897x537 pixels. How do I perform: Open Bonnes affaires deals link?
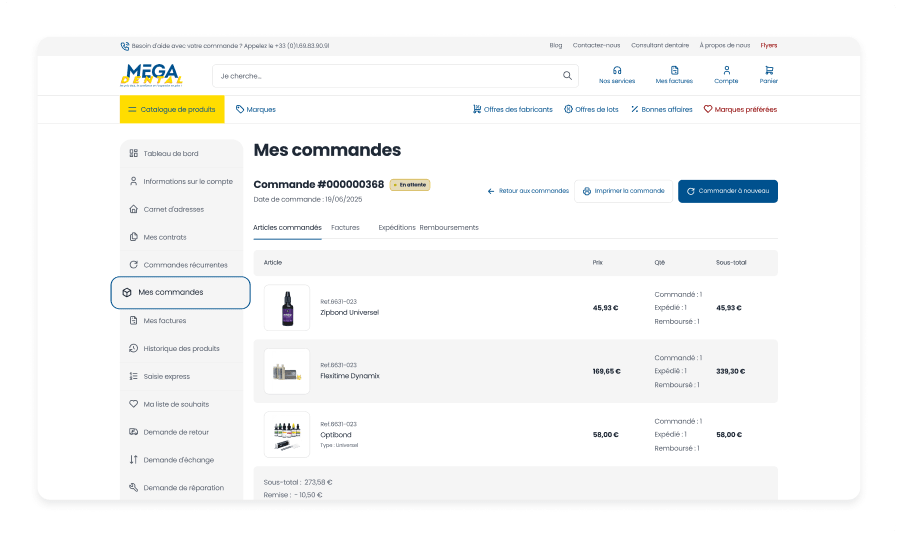pos(661,109)
